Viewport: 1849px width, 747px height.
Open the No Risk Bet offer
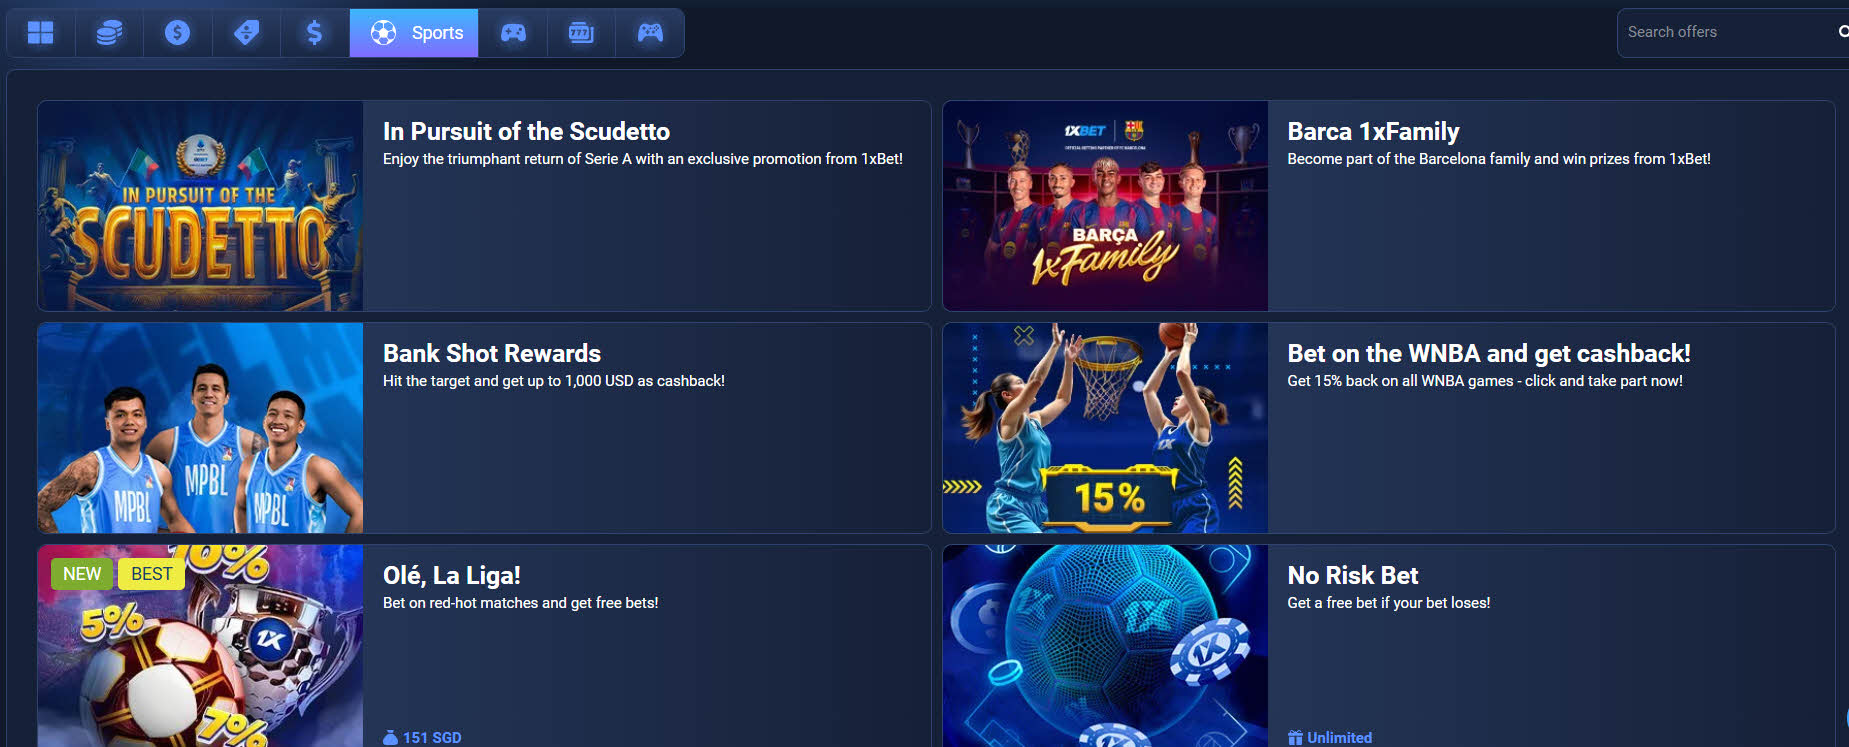(1353, 575)
